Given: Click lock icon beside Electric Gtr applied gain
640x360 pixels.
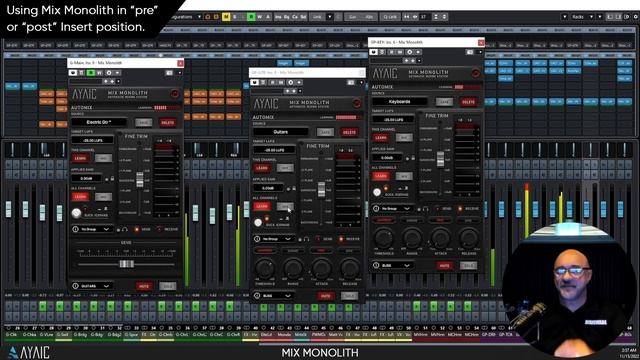Looking at the screenshot, I should [112, 178].
